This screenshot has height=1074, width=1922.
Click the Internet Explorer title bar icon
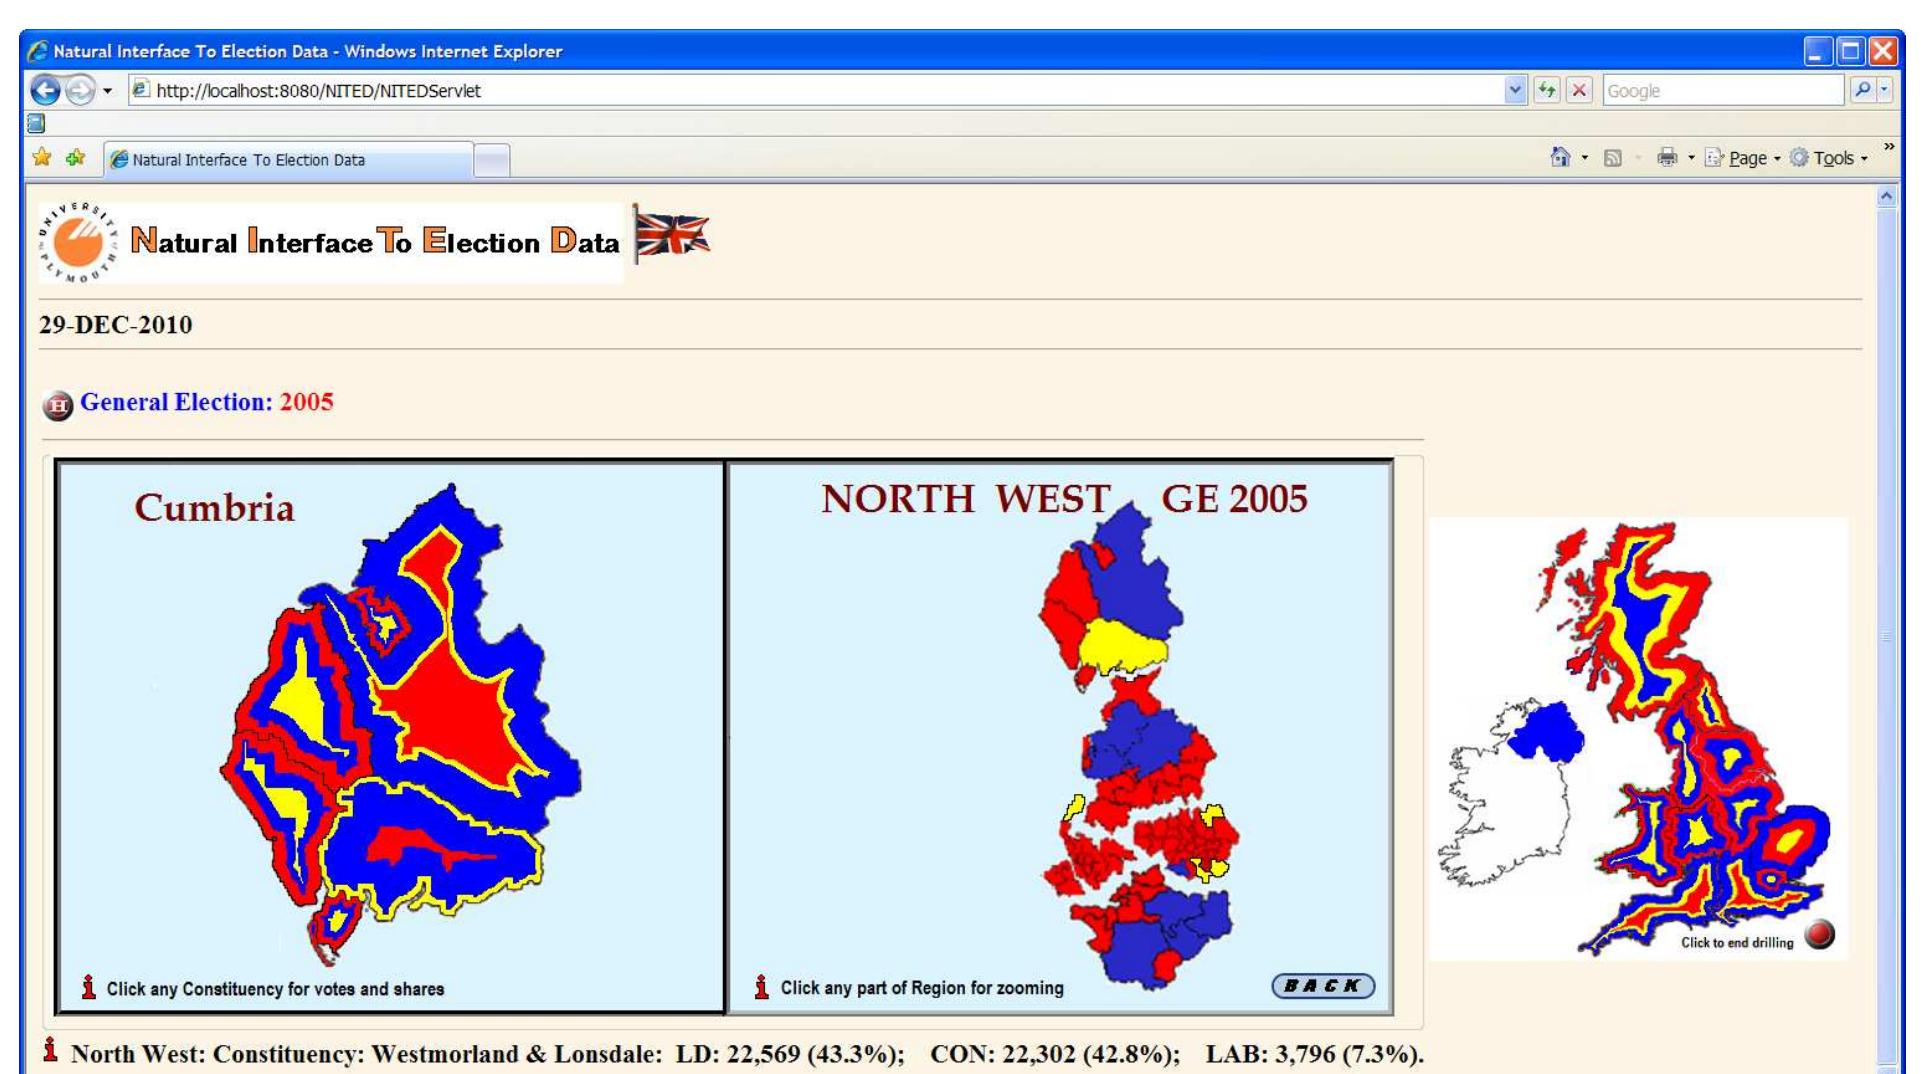38,51
